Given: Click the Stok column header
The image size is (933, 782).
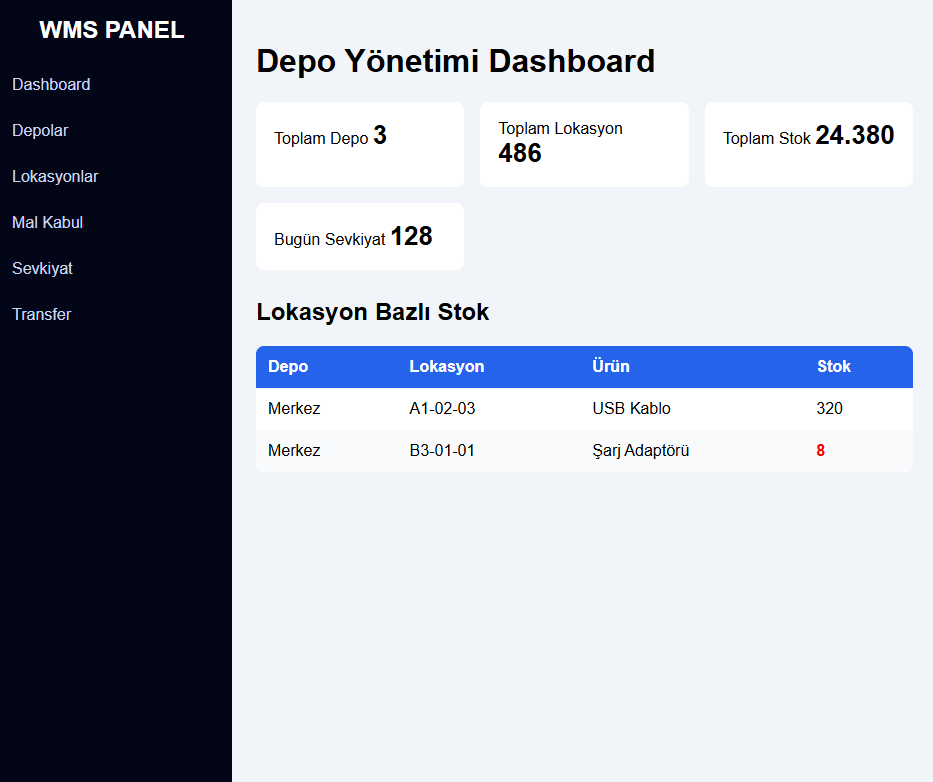Looking at the screenshot, I should point(833,367).
